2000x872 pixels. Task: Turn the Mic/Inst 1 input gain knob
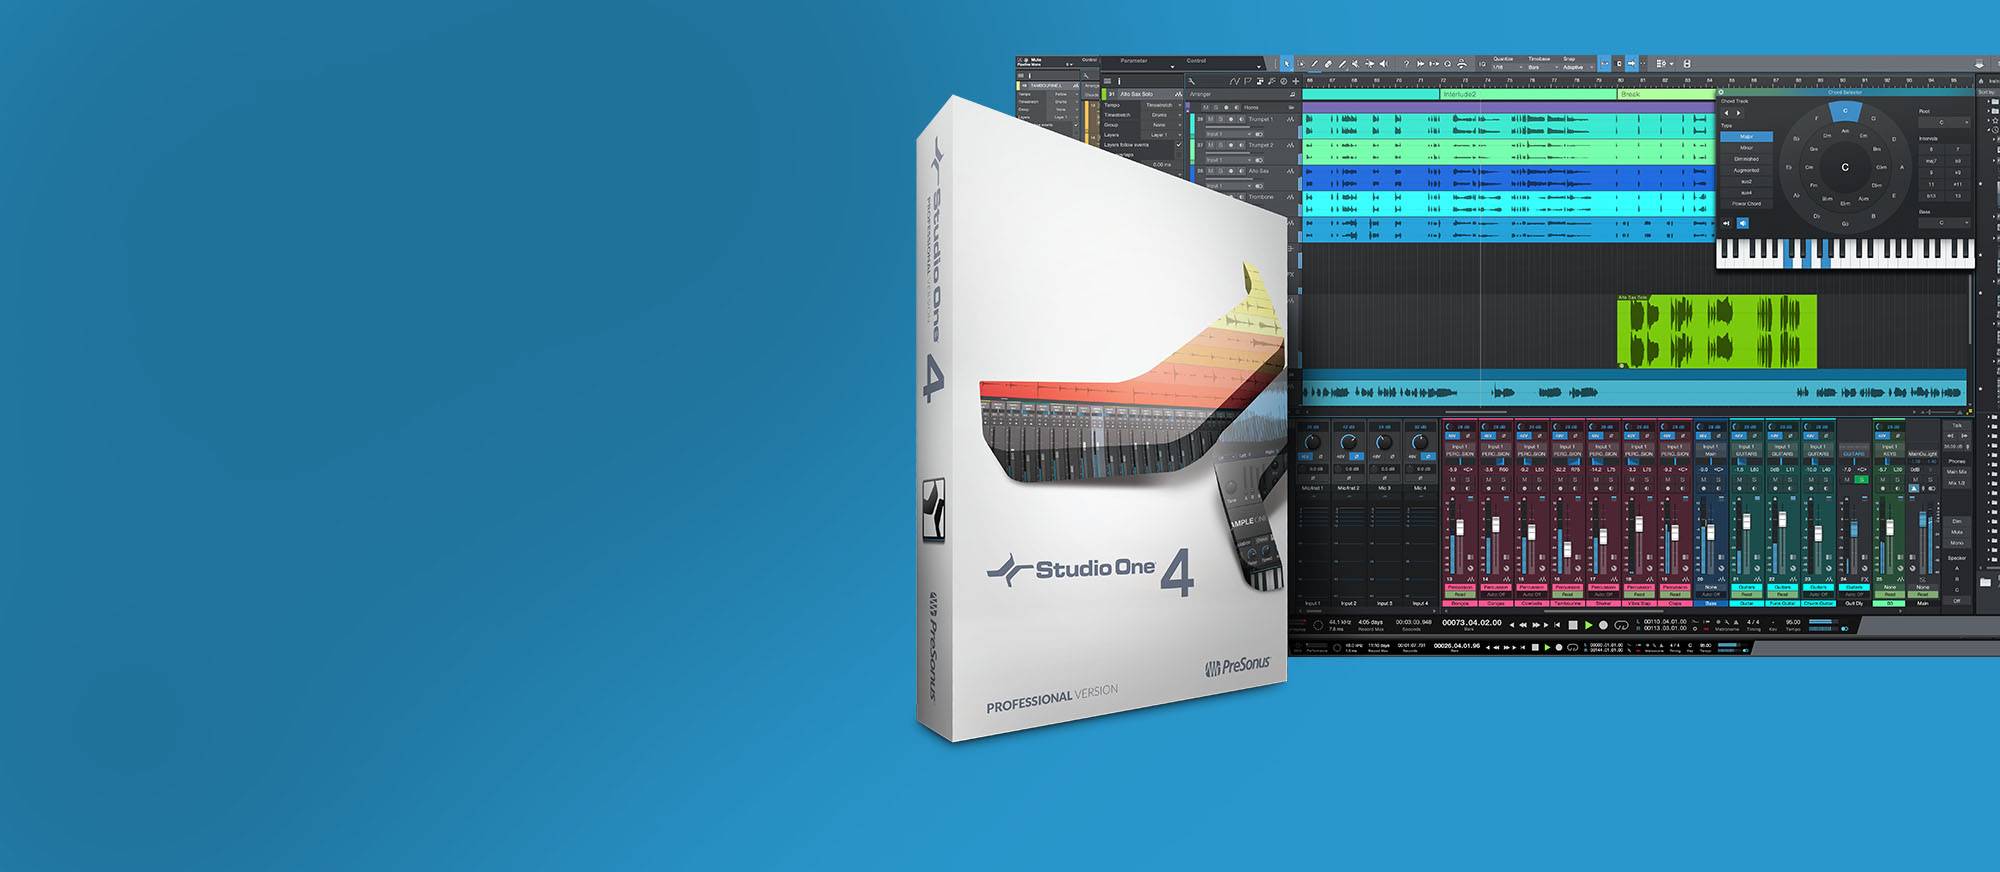tap(1313, 442)
